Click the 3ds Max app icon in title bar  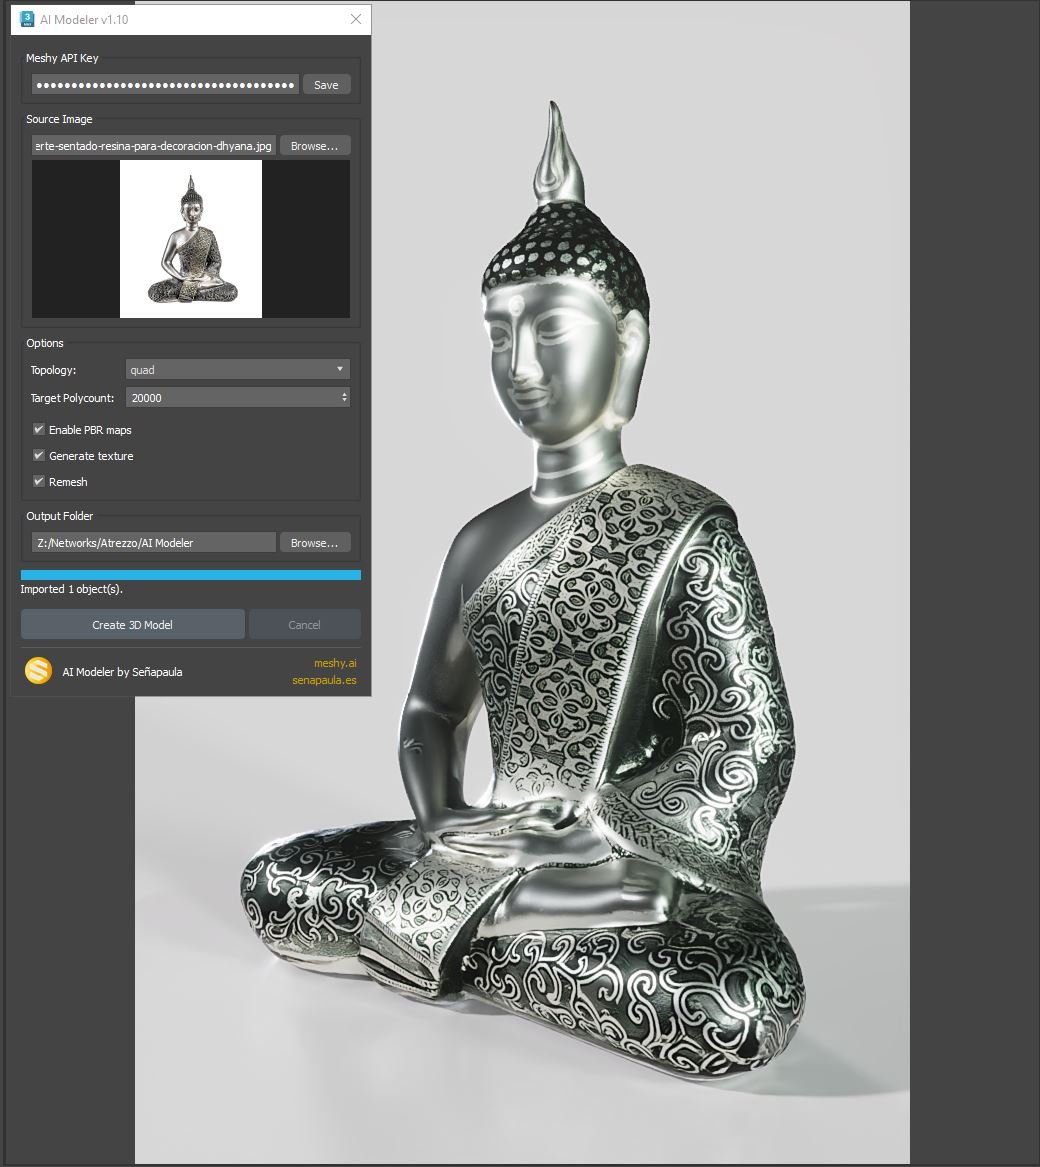pos(28,19)
